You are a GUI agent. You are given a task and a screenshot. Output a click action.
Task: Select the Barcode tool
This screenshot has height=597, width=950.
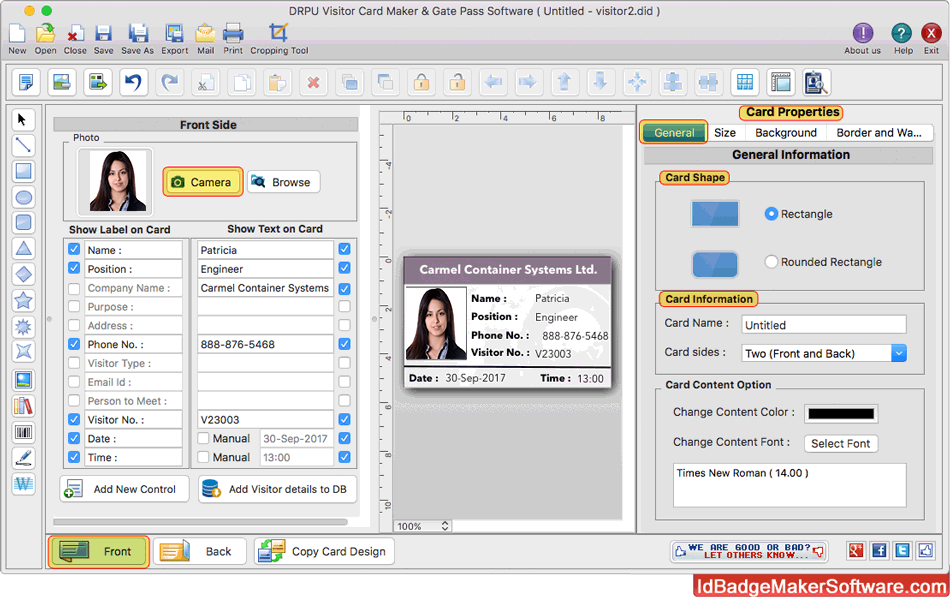point(23,432)
